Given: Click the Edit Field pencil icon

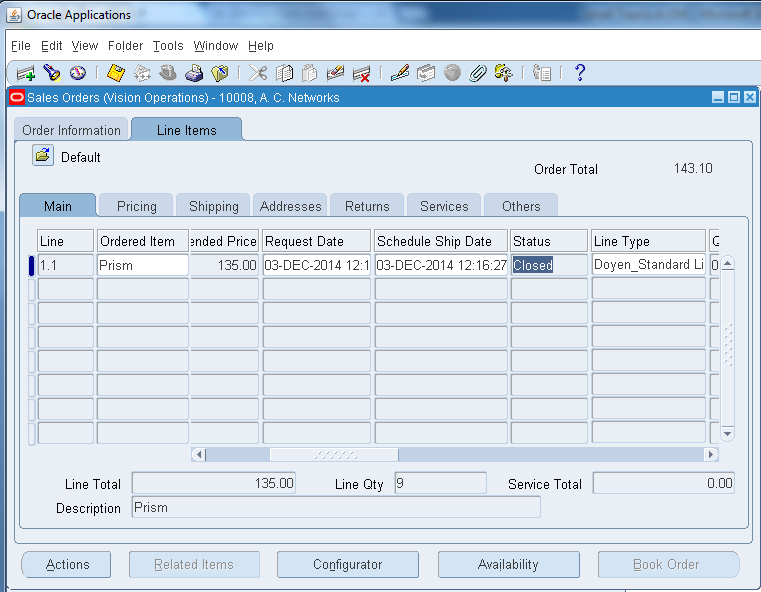Looking at the screenshot, I should [400, 73].
